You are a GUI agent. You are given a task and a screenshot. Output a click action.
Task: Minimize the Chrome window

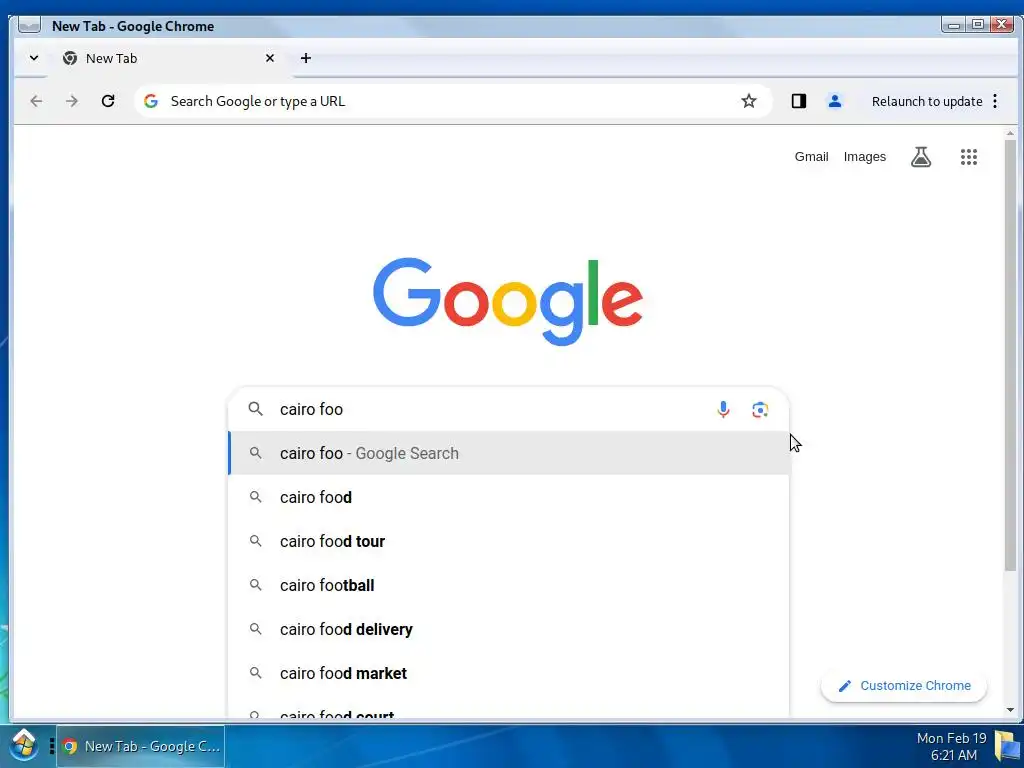[x=953, y=25]
